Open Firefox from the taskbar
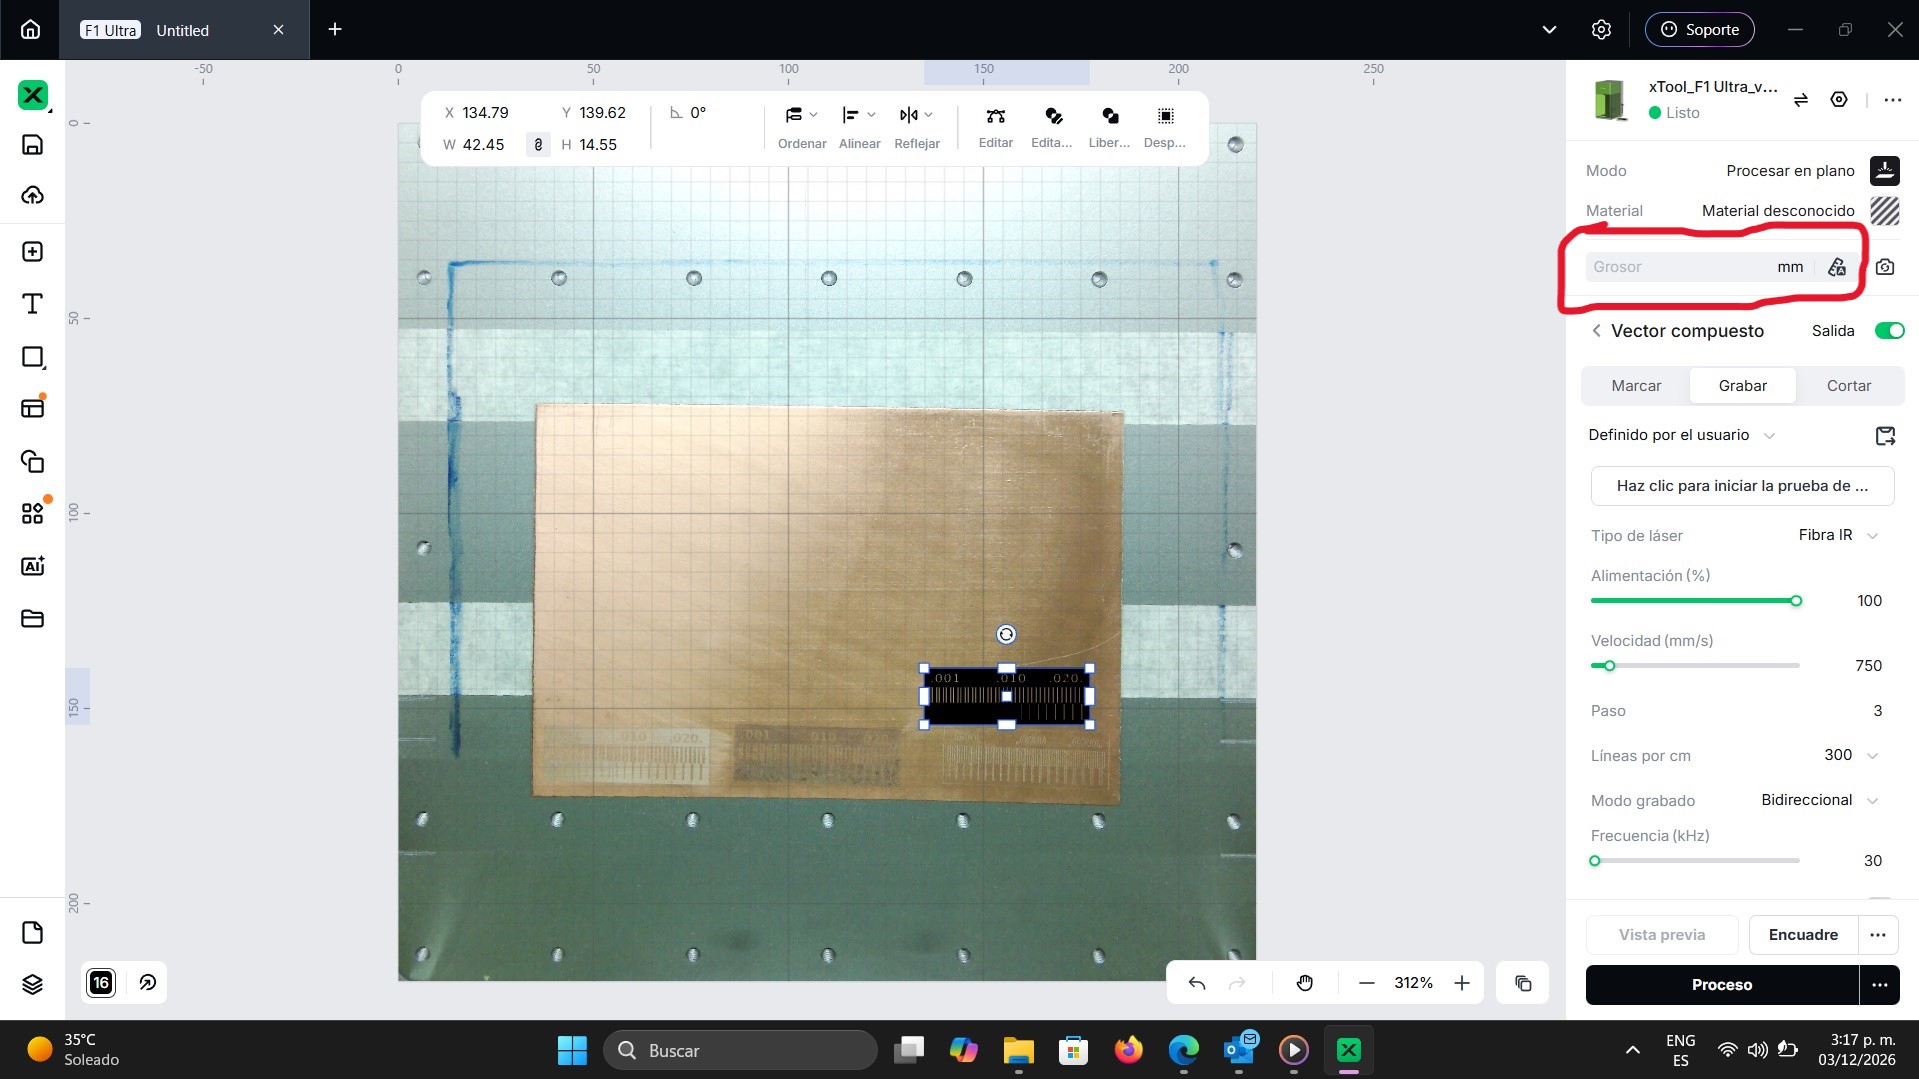Viewport: 1919px width, 1079px height. click(x=1128, y=1051)
